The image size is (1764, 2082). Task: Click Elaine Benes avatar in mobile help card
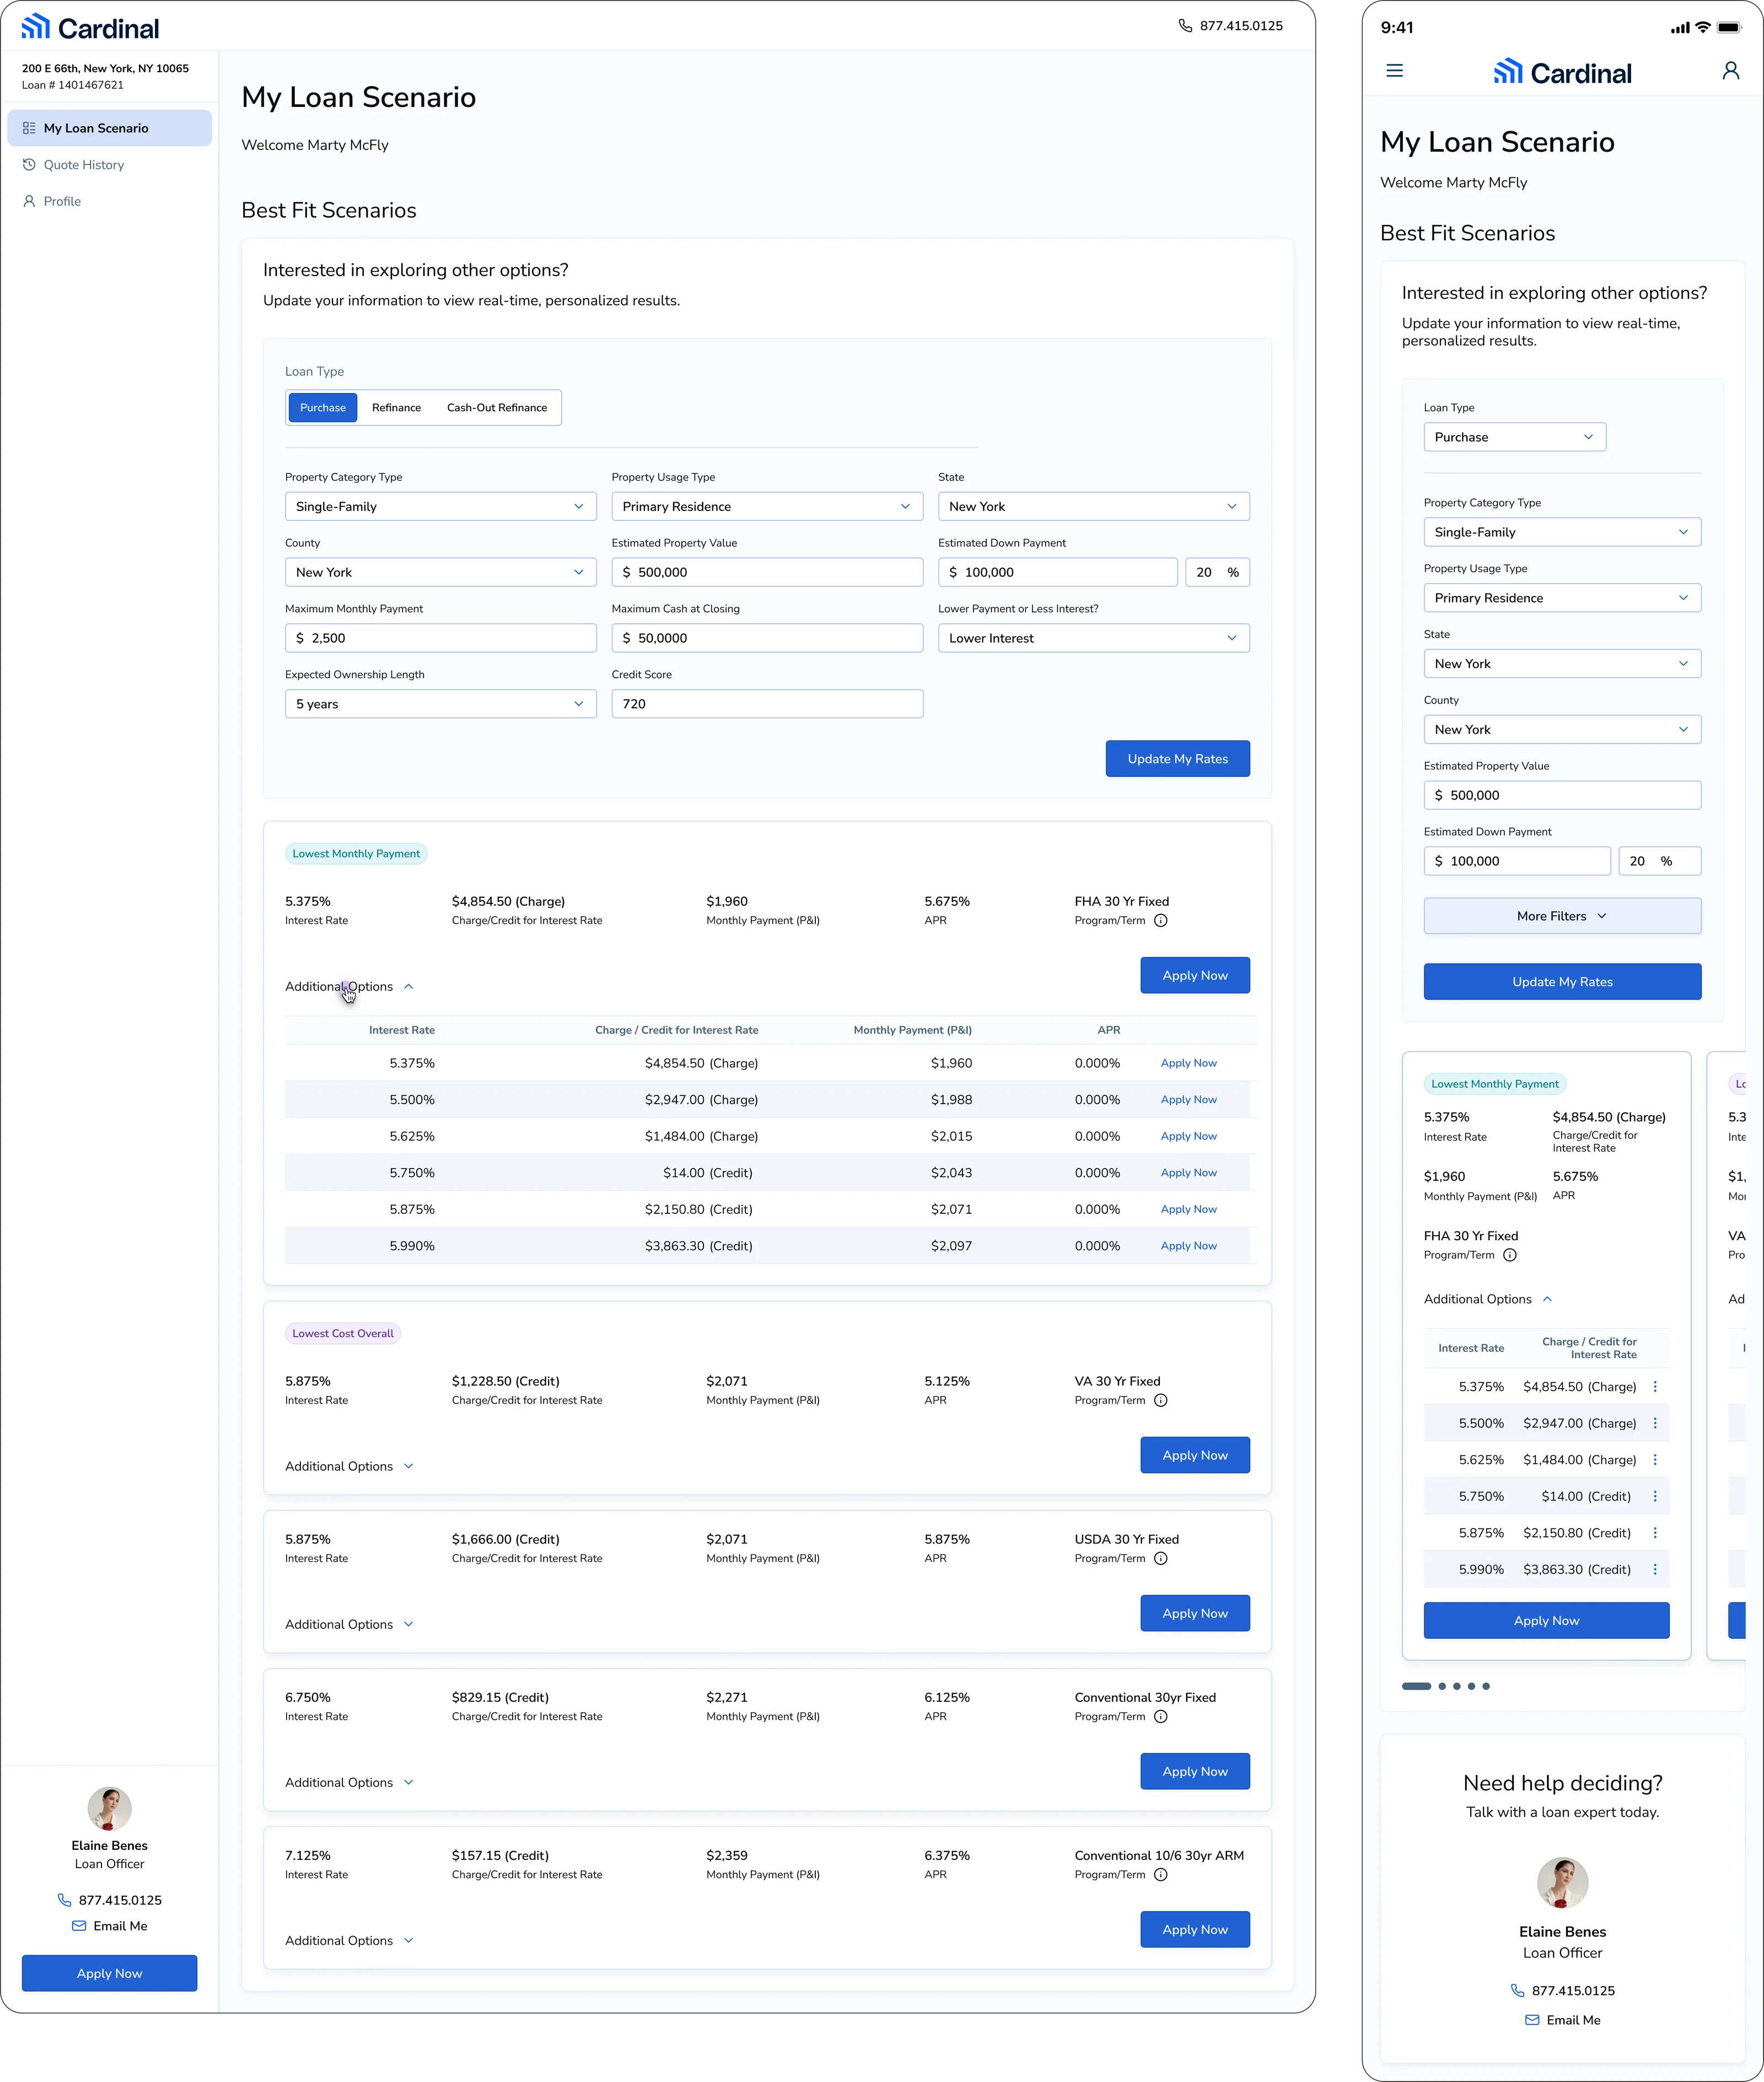click(x=1562, y=1883)
